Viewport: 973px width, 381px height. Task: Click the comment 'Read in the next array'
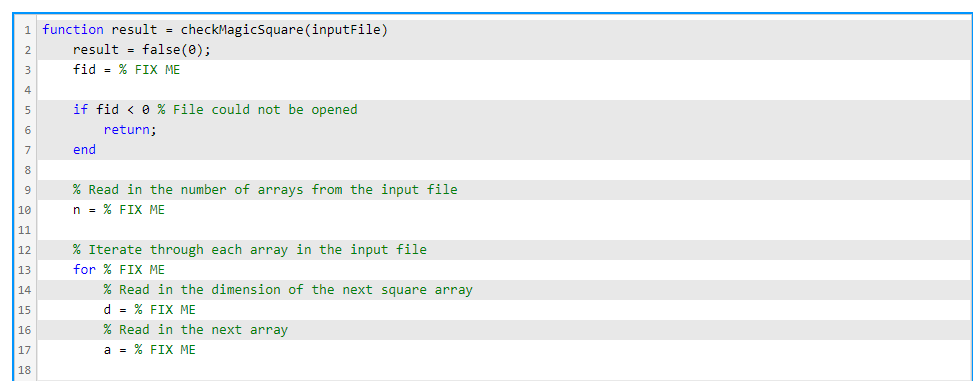(195, 329)
